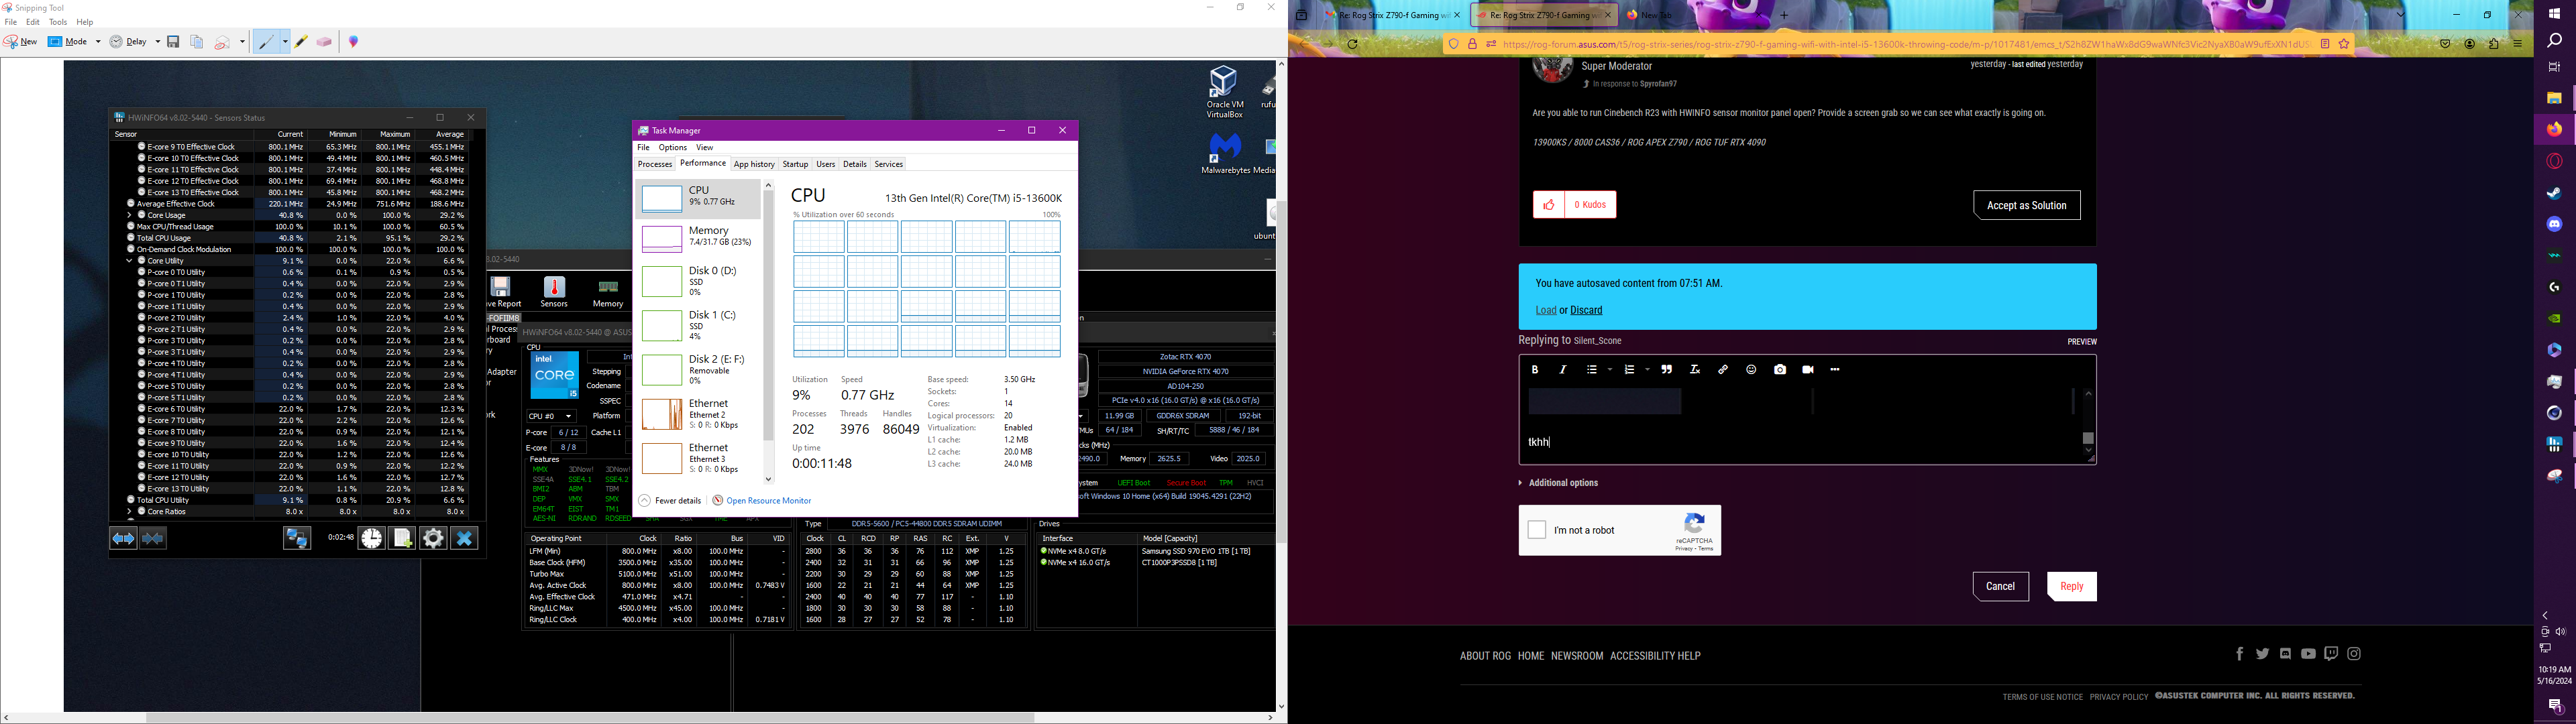Open Facebook link in ROG footer

pyautogui.click(x=2240, y=654)
